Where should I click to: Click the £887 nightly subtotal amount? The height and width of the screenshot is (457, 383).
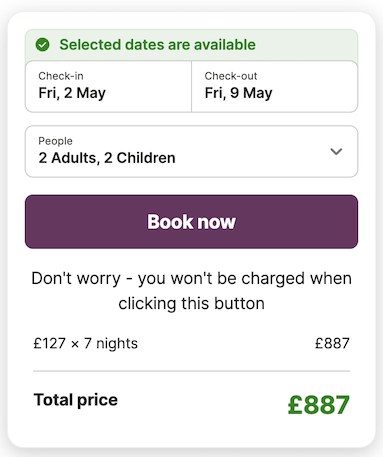pos(332,343)
